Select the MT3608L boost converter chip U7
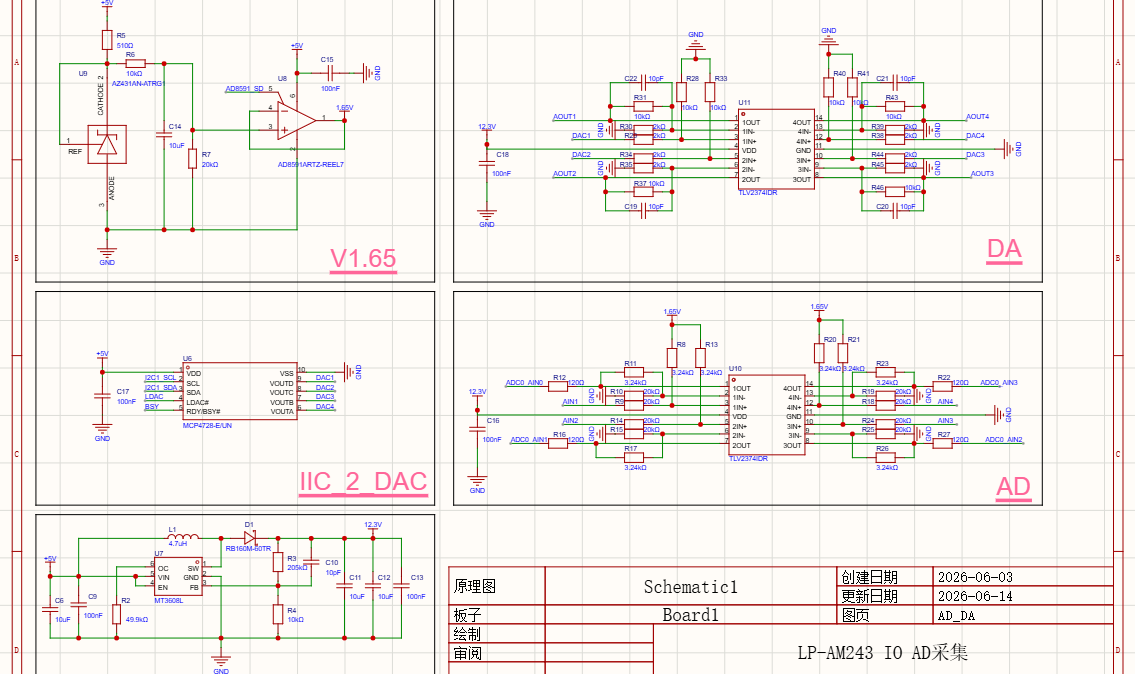The width and height of the screenshot is (1135, 674). click(178, 577)
